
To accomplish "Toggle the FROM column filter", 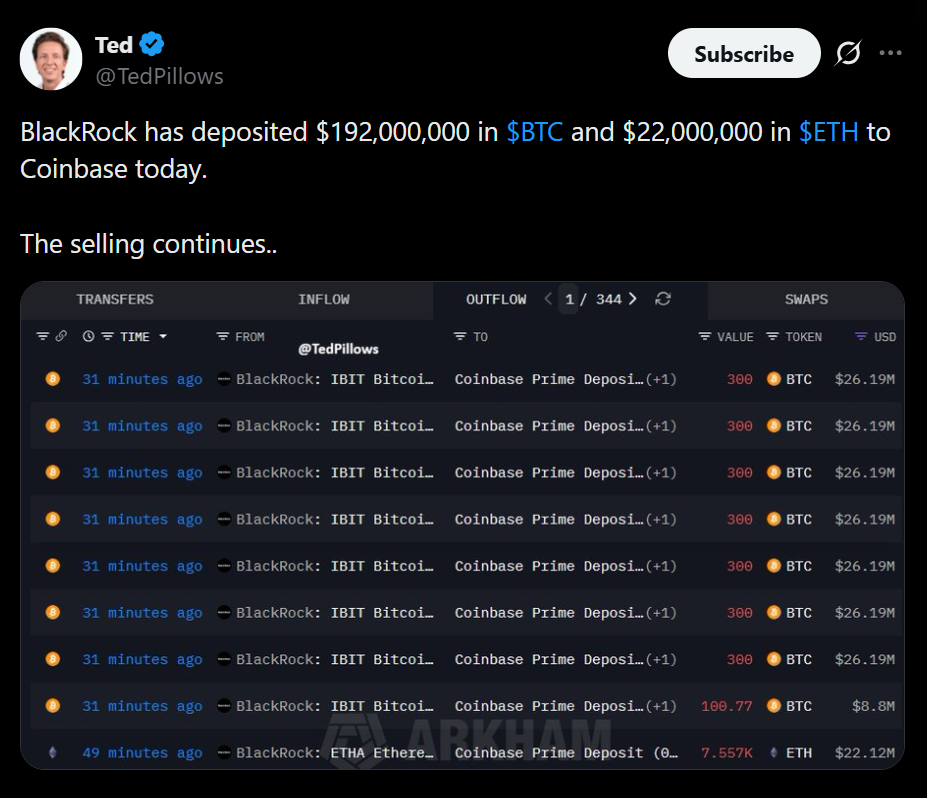I will (223, 337).
